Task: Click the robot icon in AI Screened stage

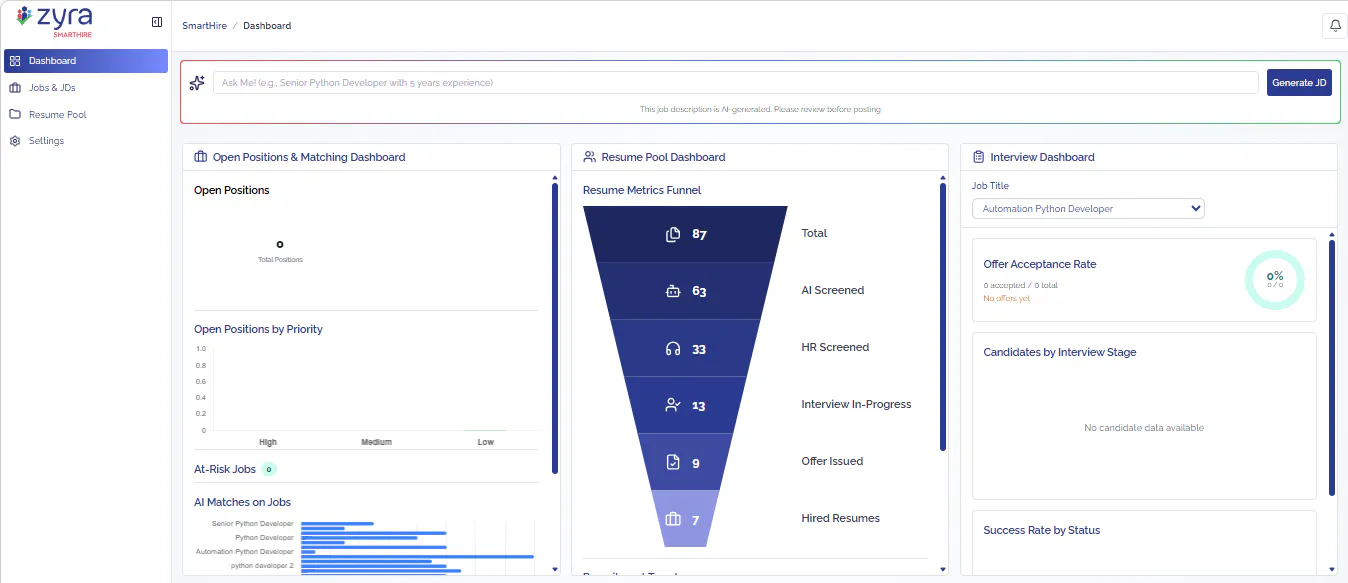Action: point(673,292)
